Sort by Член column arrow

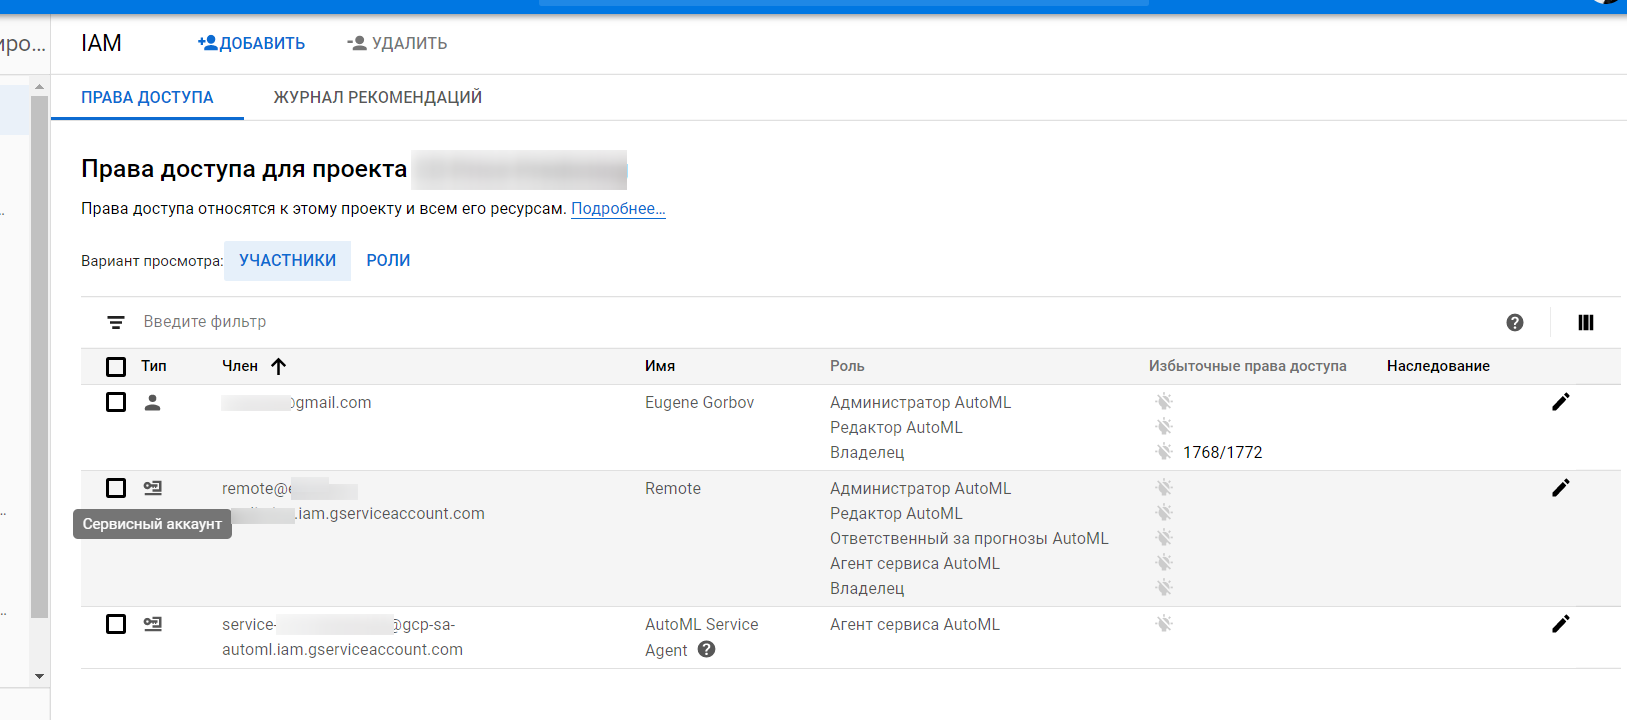click(x=279, y=366)
